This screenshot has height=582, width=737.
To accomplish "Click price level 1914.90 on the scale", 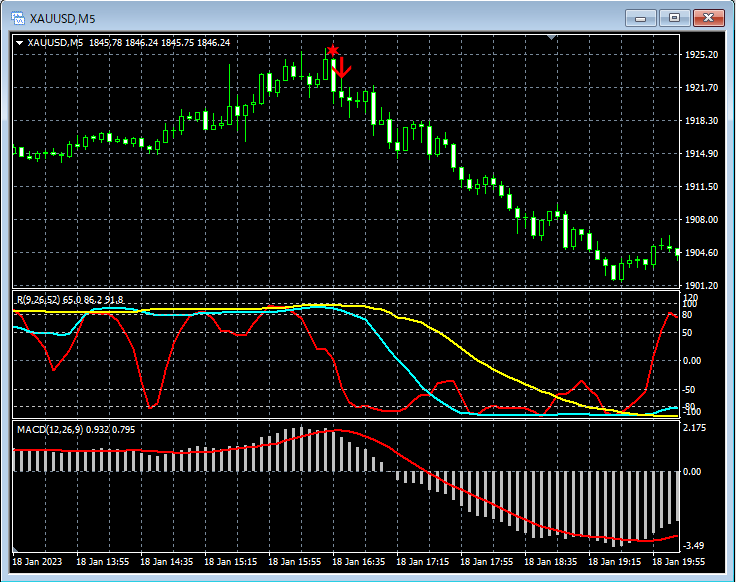I will click(x=701, y=153).
